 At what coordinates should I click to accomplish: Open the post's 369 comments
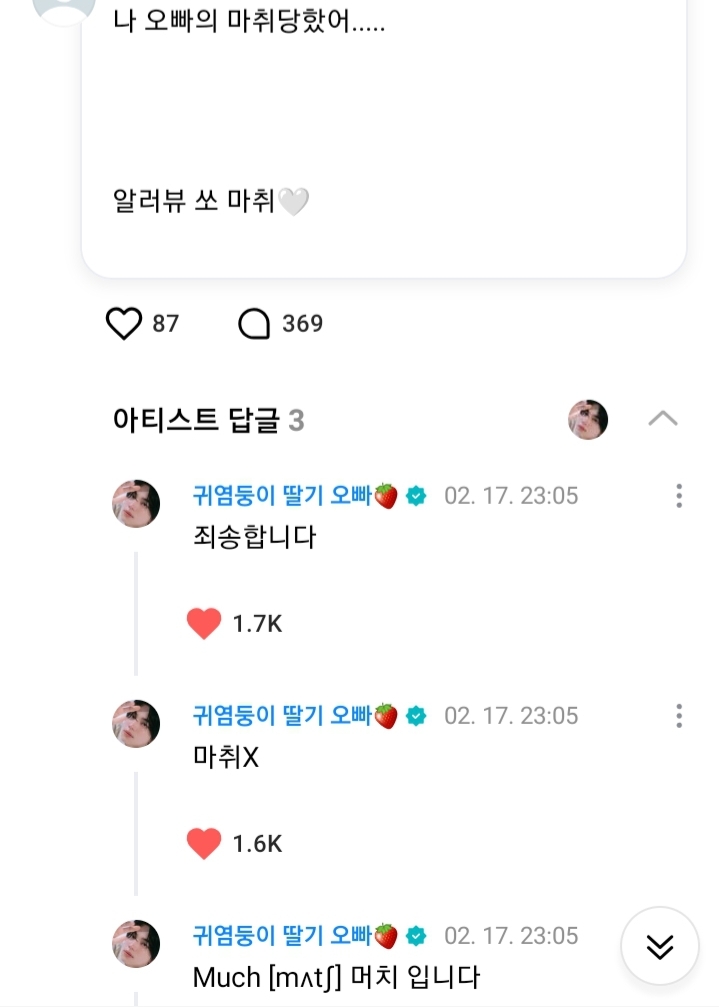pos(255,324)
